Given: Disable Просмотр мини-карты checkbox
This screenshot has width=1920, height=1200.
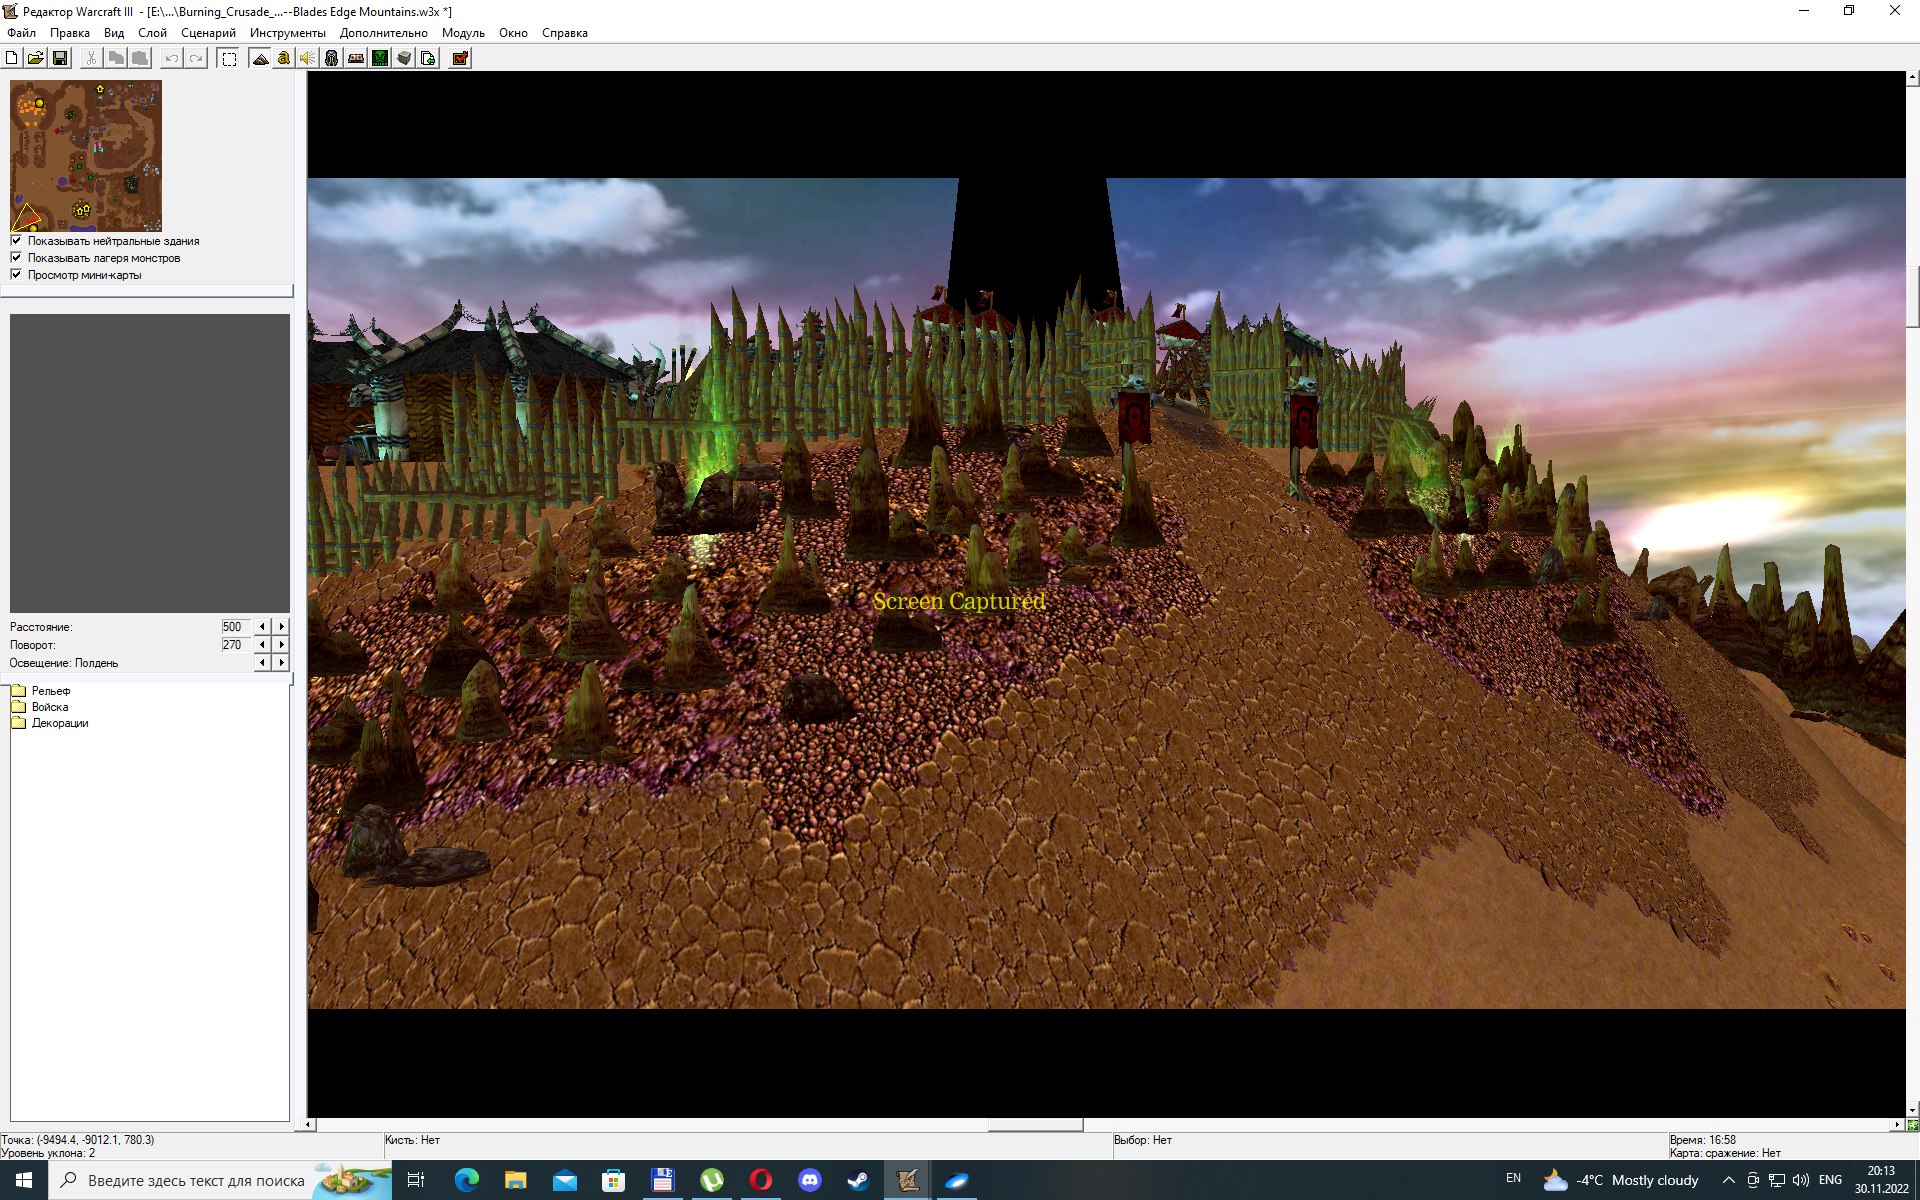Looking at the screenshot, I should coord(16,275).
